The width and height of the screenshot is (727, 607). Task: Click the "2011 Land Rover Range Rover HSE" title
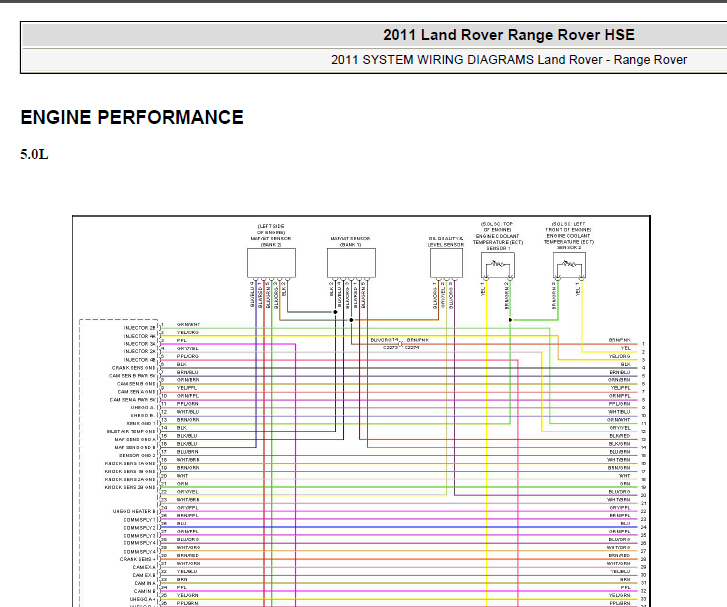tap(509, 35)
